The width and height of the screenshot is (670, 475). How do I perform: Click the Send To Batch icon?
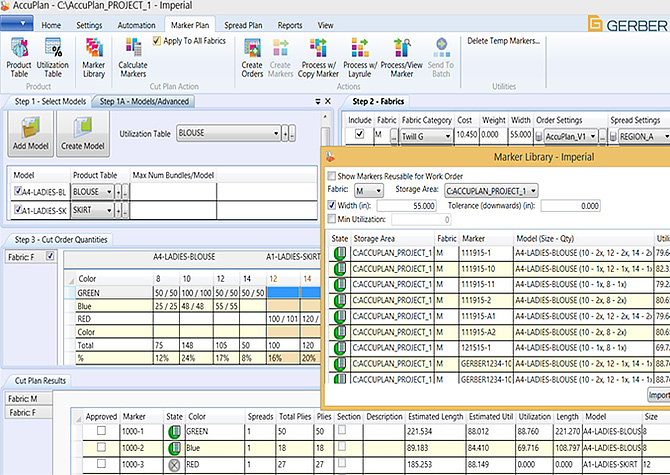click(x=441, y=48)
